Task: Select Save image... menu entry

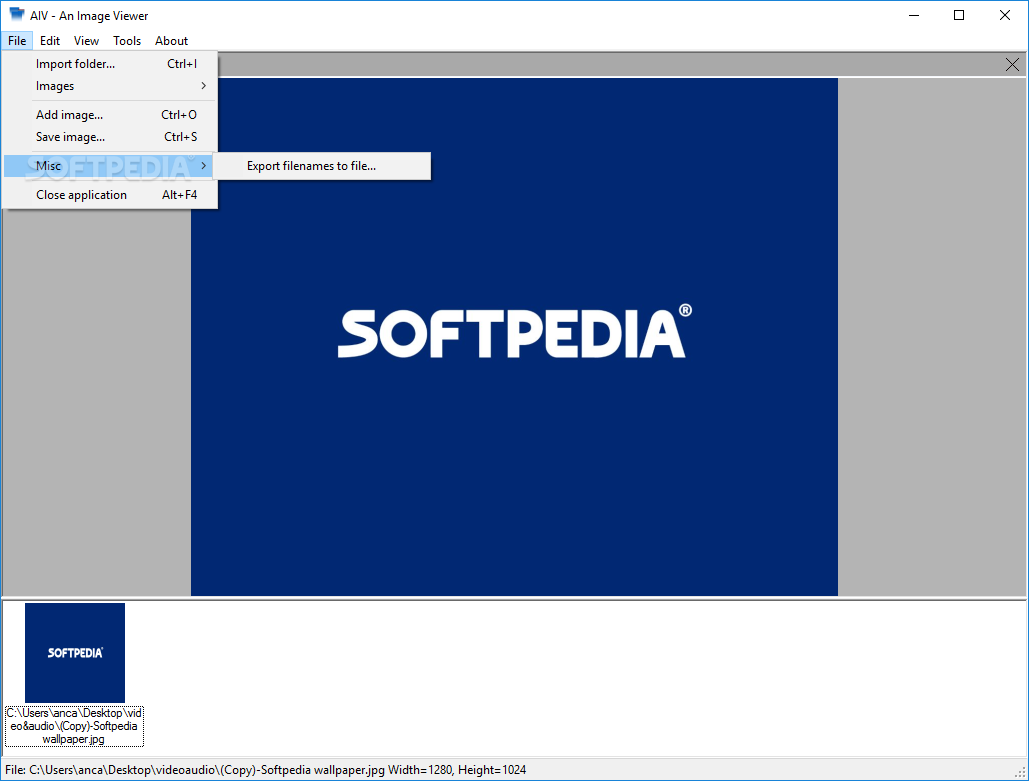Action: [110, 137]
